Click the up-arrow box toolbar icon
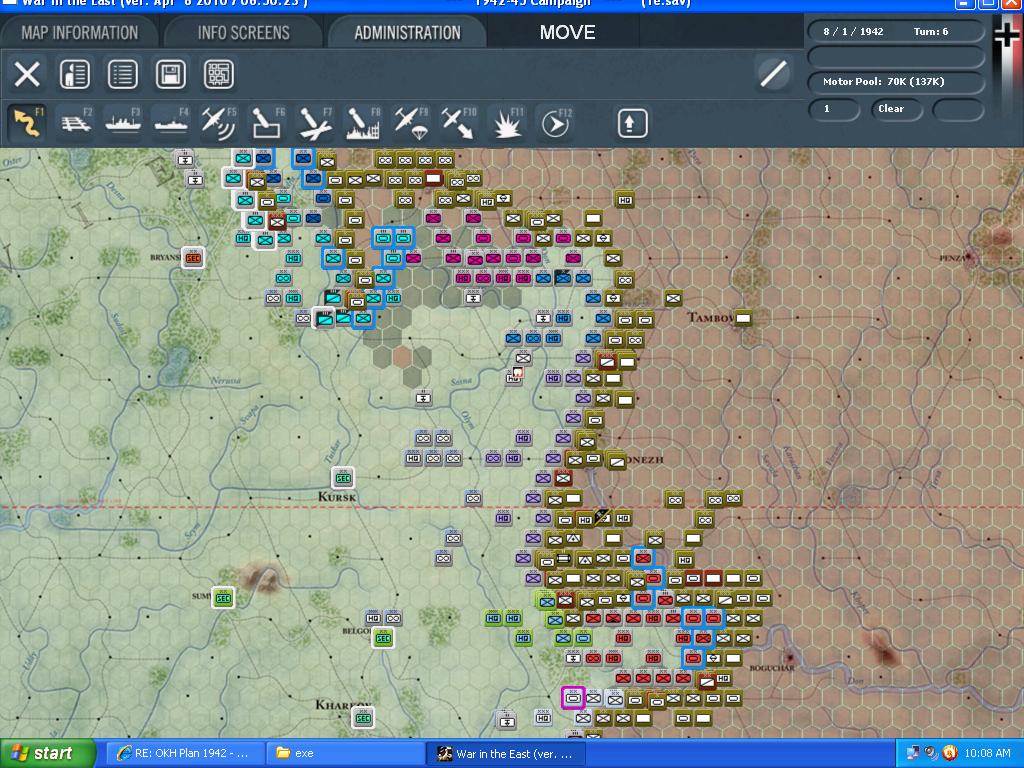1024x768 pixels. (x=631, y=123)
